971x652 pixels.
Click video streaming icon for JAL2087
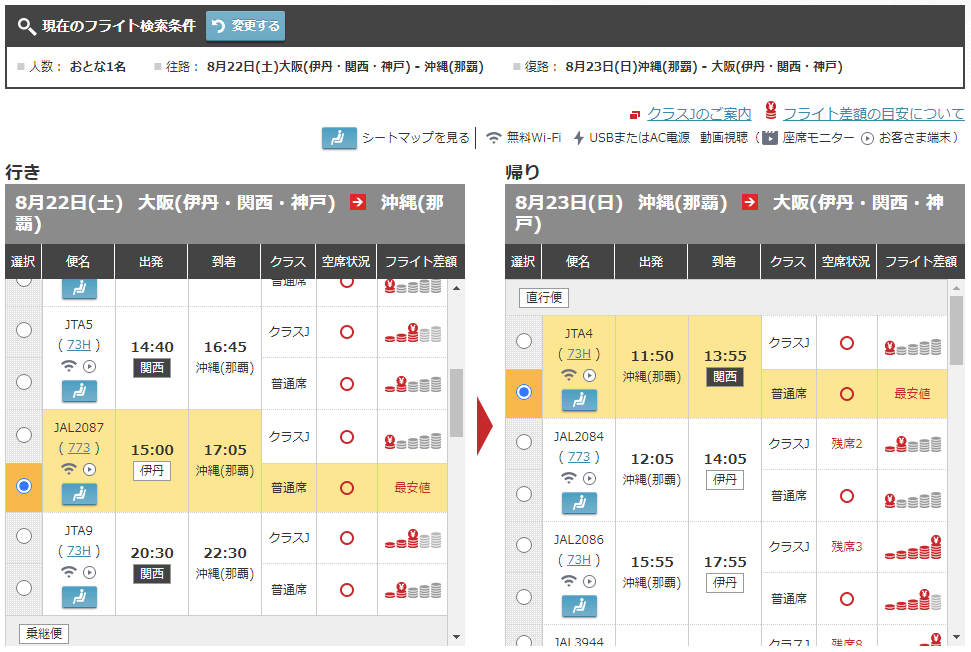pos(90,469)
